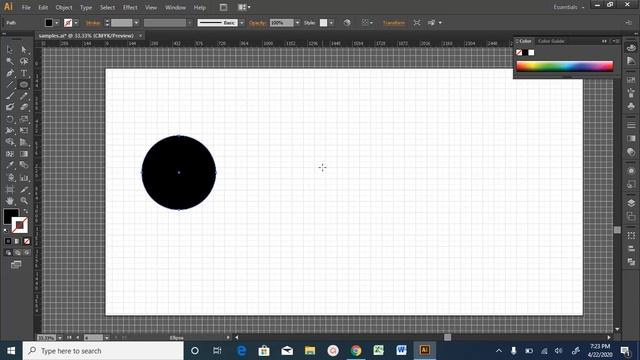The width and height of the screenshot is (640, 360).
Task: Select the Scale tool
Action: tap(24, 119)
